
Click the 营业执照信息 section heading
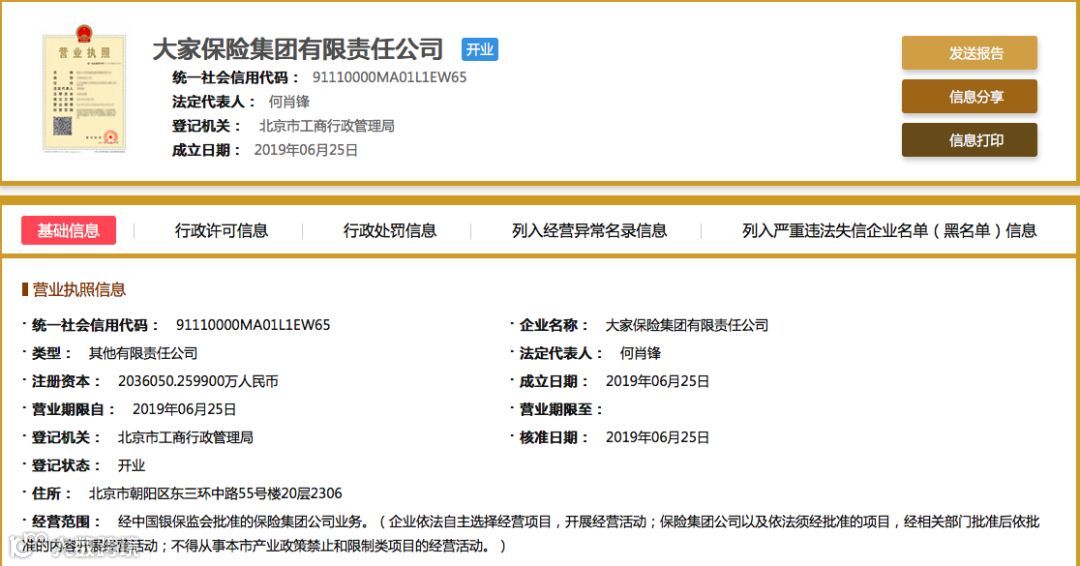coord(79,289)
